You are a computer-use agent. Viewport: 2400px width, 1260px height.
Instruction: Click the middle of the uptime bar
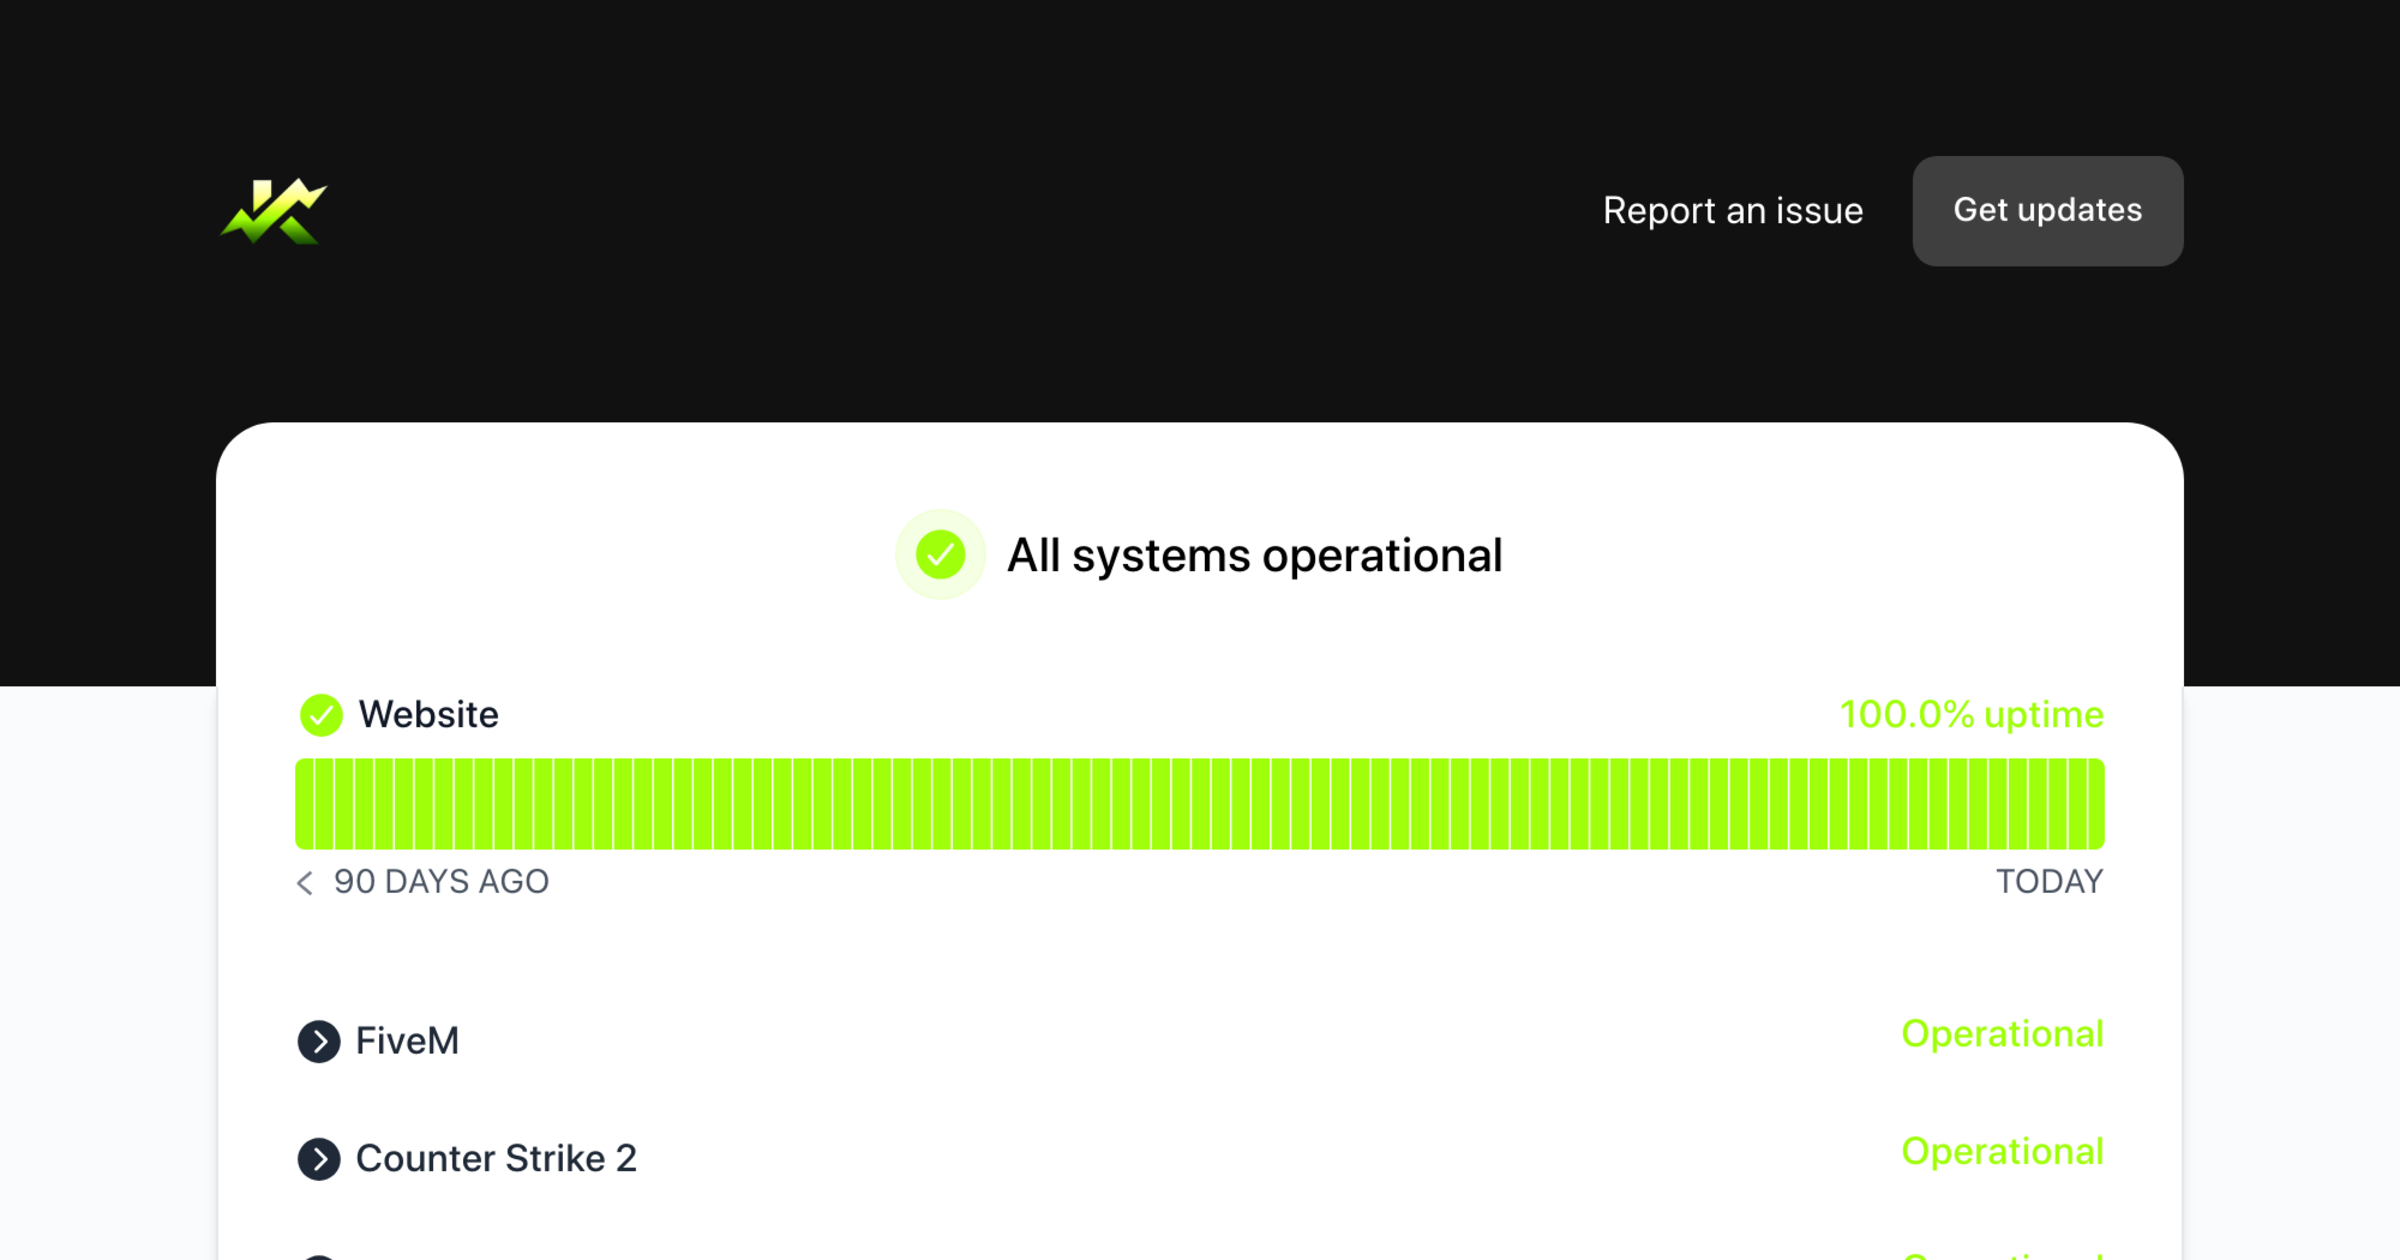coord(1200,804)
